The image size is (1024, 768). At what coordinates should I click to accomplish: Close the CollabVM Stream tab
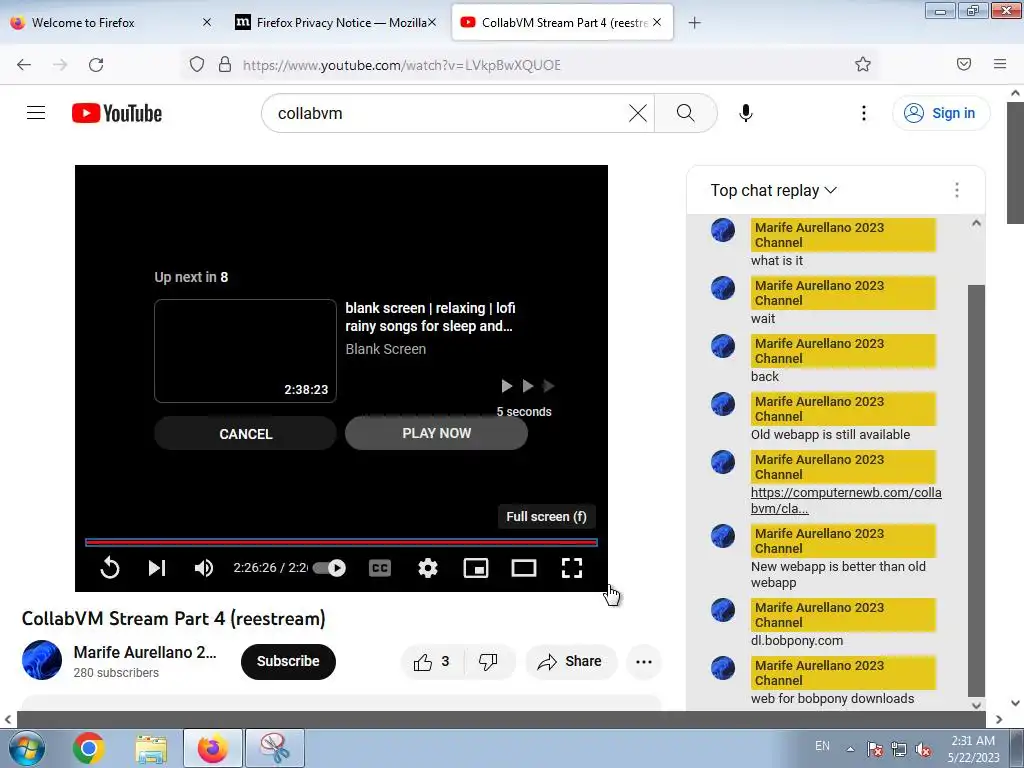point(657,22)
